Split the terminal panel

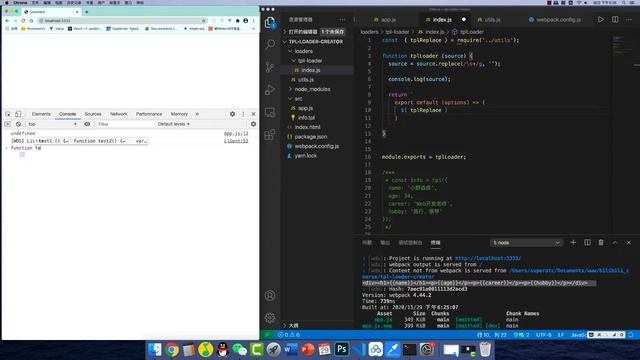pyautogui.click(x=587, y=242)
